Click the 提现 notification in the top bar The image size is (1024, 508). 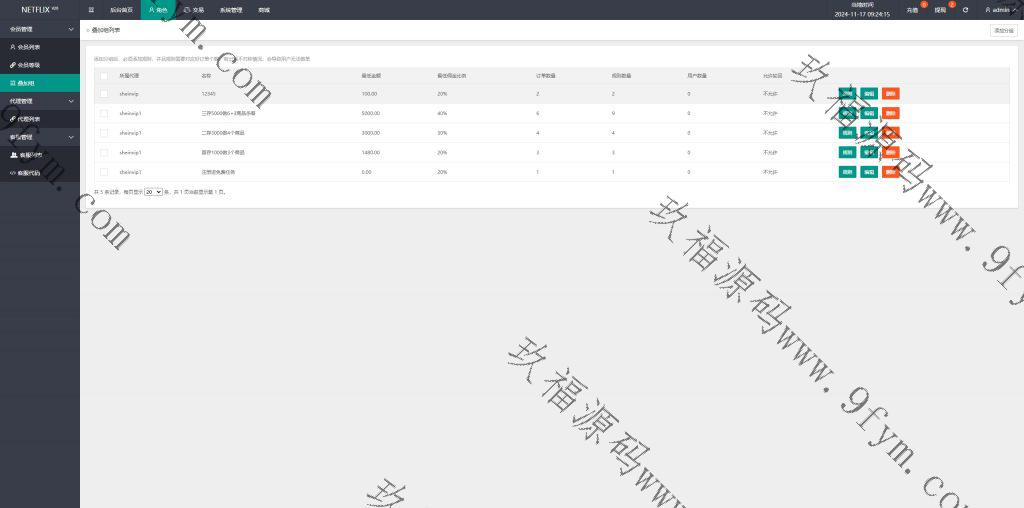pyautogui.click(x=940, y=10)
